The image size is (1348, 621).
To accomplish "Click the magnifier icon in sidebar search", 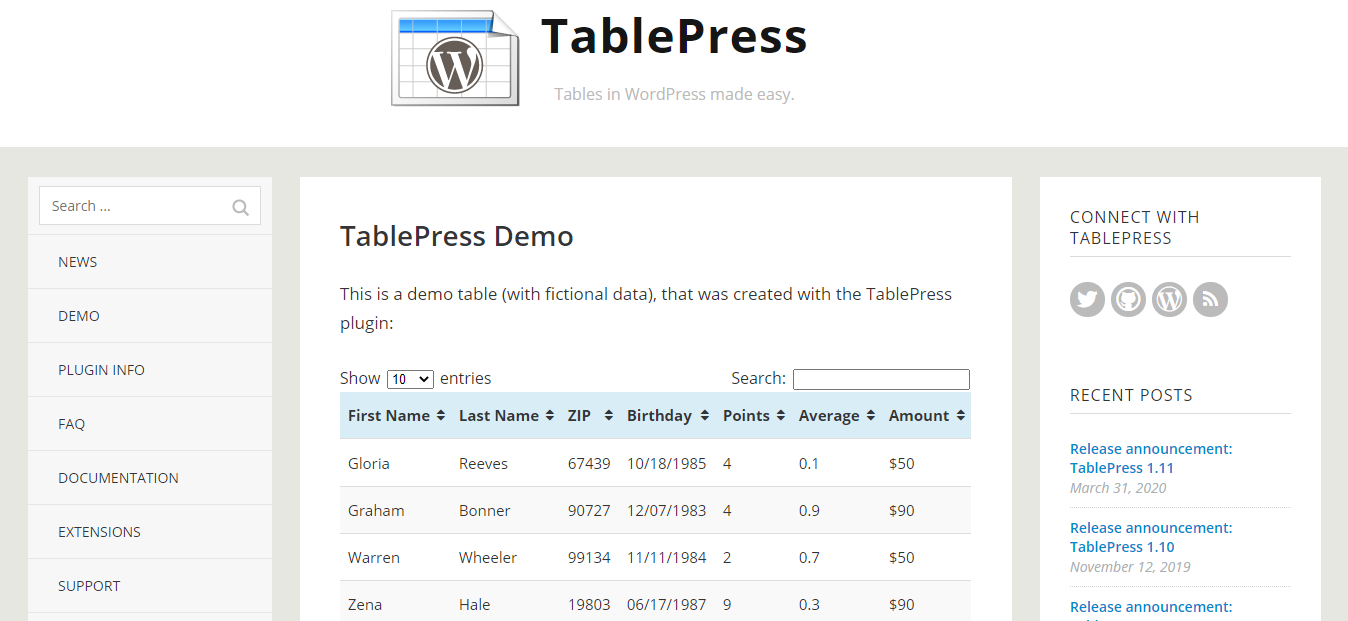I will tap(240, 207).
